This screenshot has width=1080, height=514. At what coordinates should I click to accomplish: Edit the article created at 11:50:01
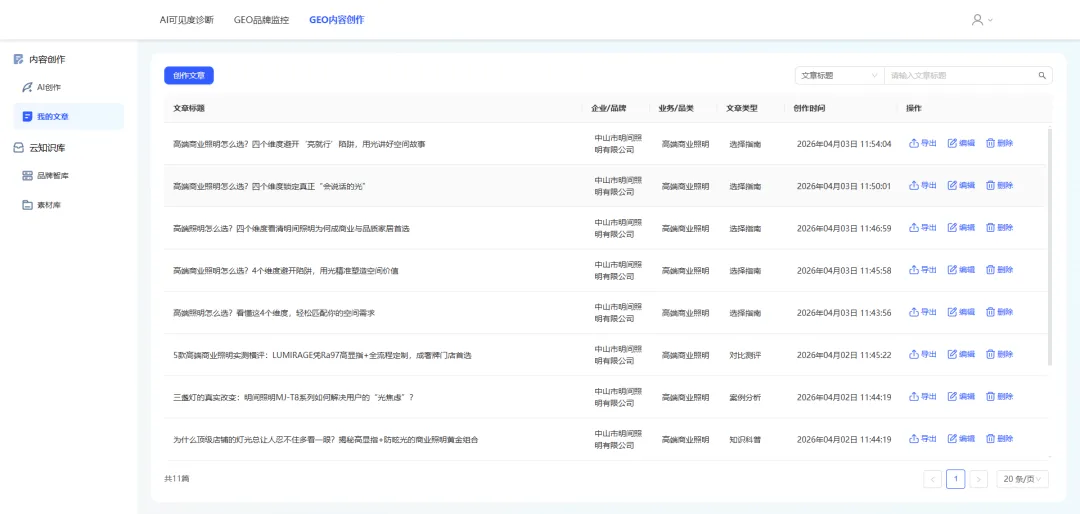click(962, 185)
